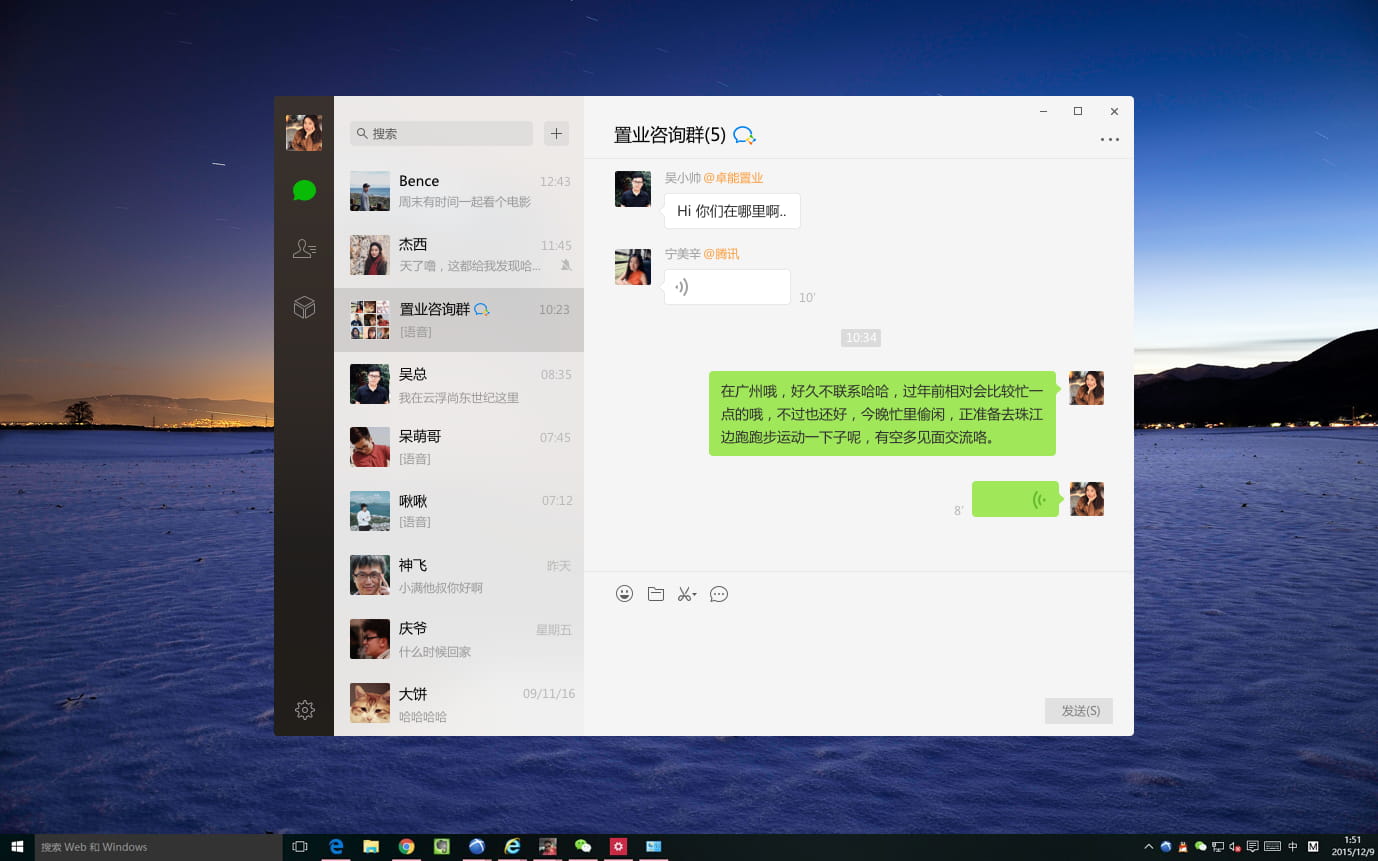Click own profile avatar in sidebar
Screen dimensions: 1378x861
coord(304,133)
